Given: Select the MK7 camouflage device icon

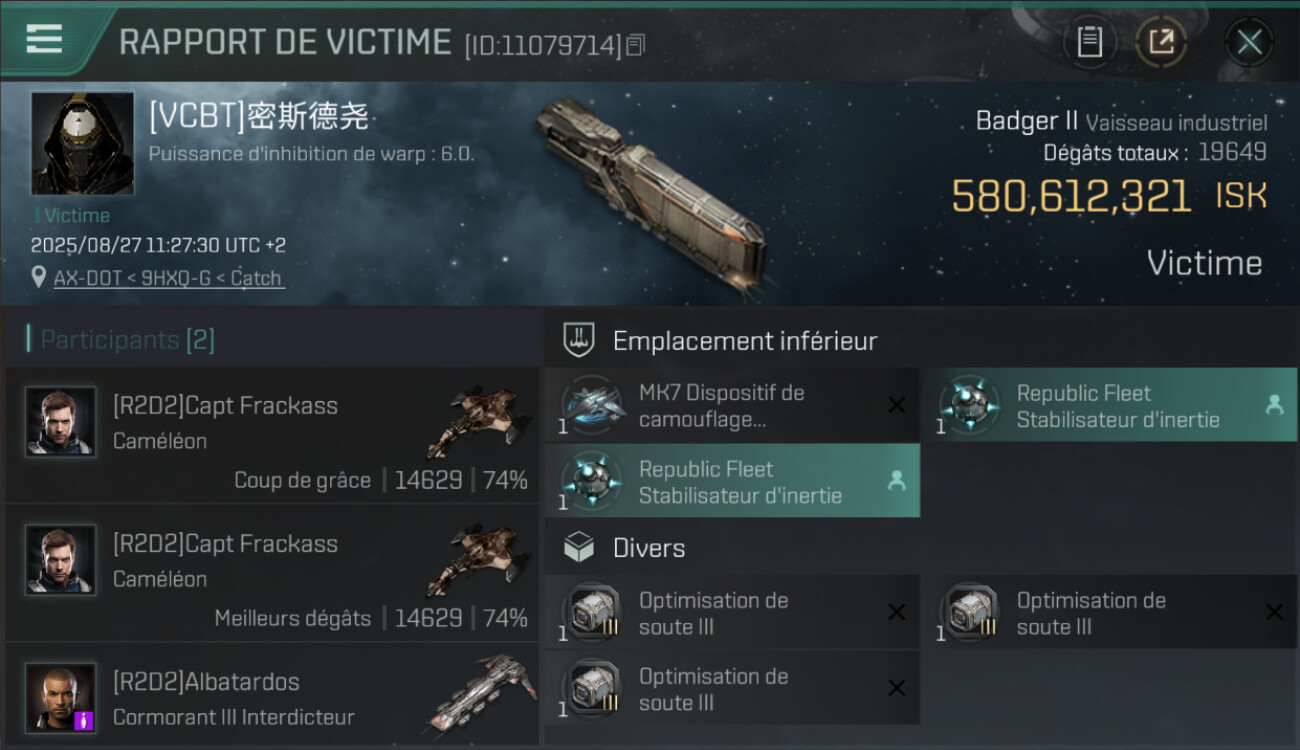Looking at the screenshot, I should coord(593,404).
